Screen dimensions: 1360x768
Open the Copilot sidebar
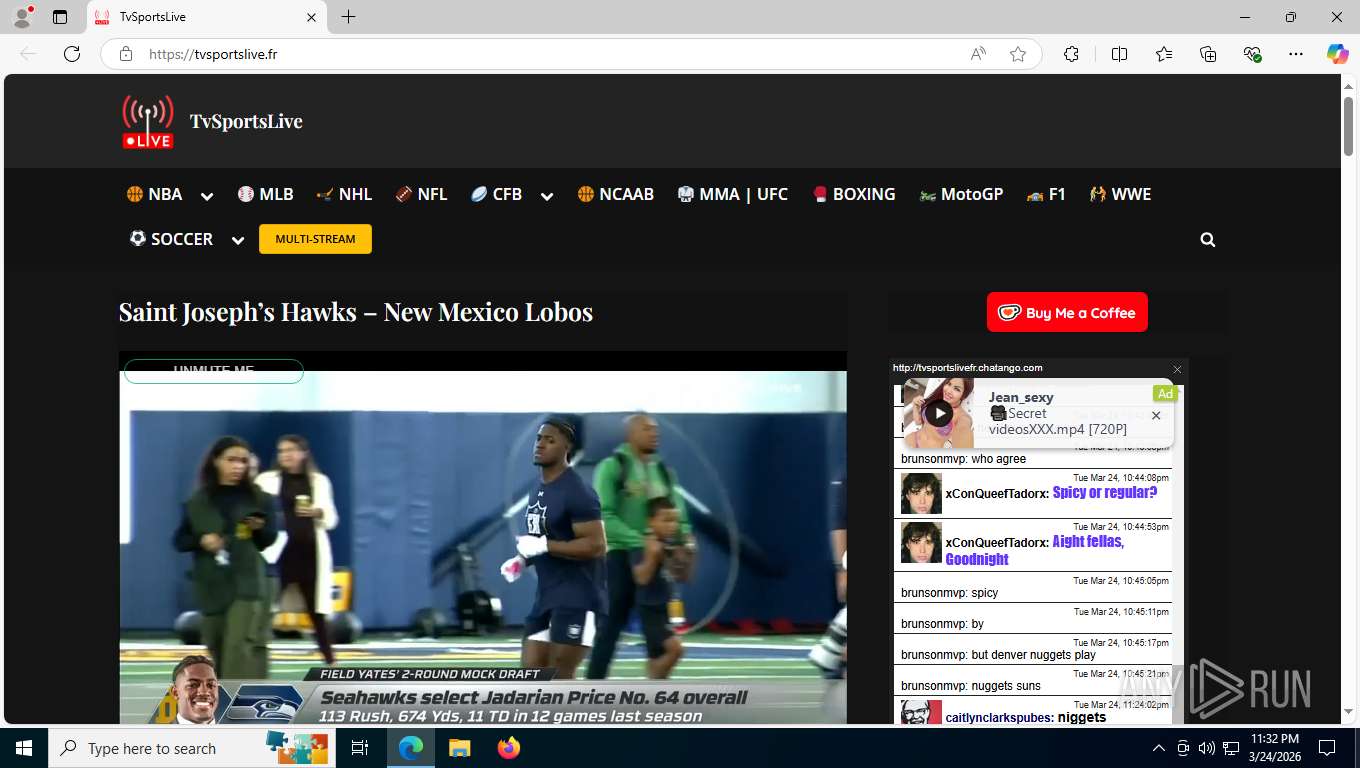(x=1338, y=54)
